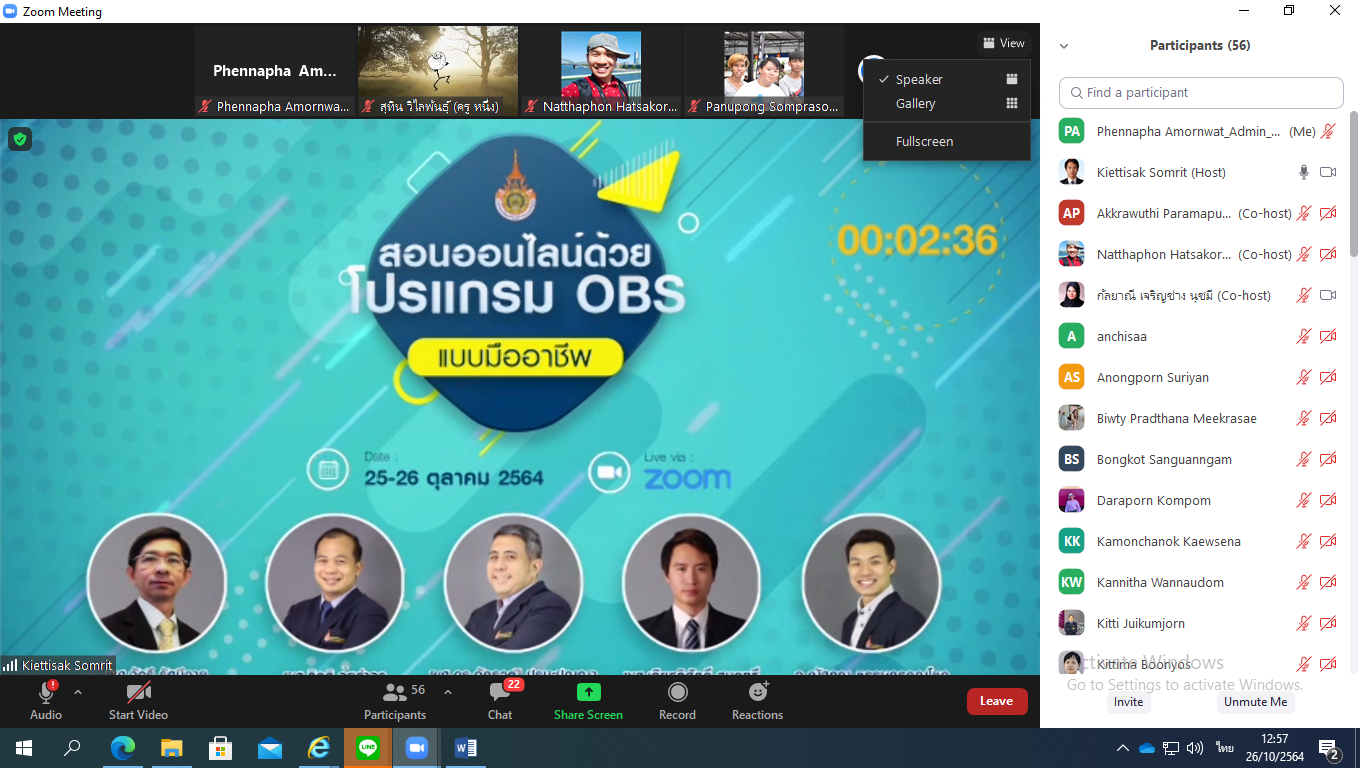This screenshot has height=768, width=1360.
Task: Click the Audio microphone icon
Action: point(45,692)
